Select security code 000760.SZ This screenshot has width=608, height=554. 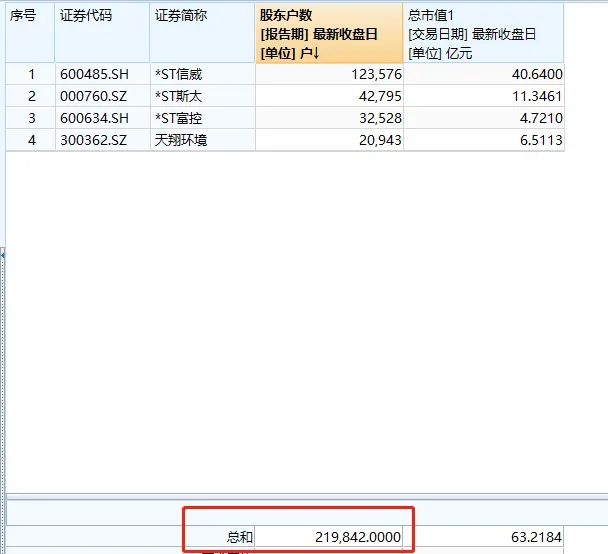pos(93,96)
